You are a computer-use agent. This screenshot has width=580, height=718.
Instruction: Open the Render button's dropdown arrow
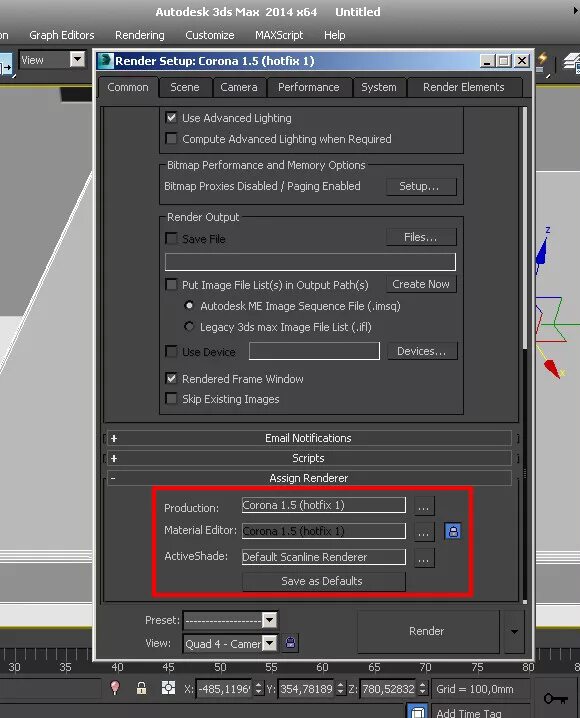coord(515,631)
